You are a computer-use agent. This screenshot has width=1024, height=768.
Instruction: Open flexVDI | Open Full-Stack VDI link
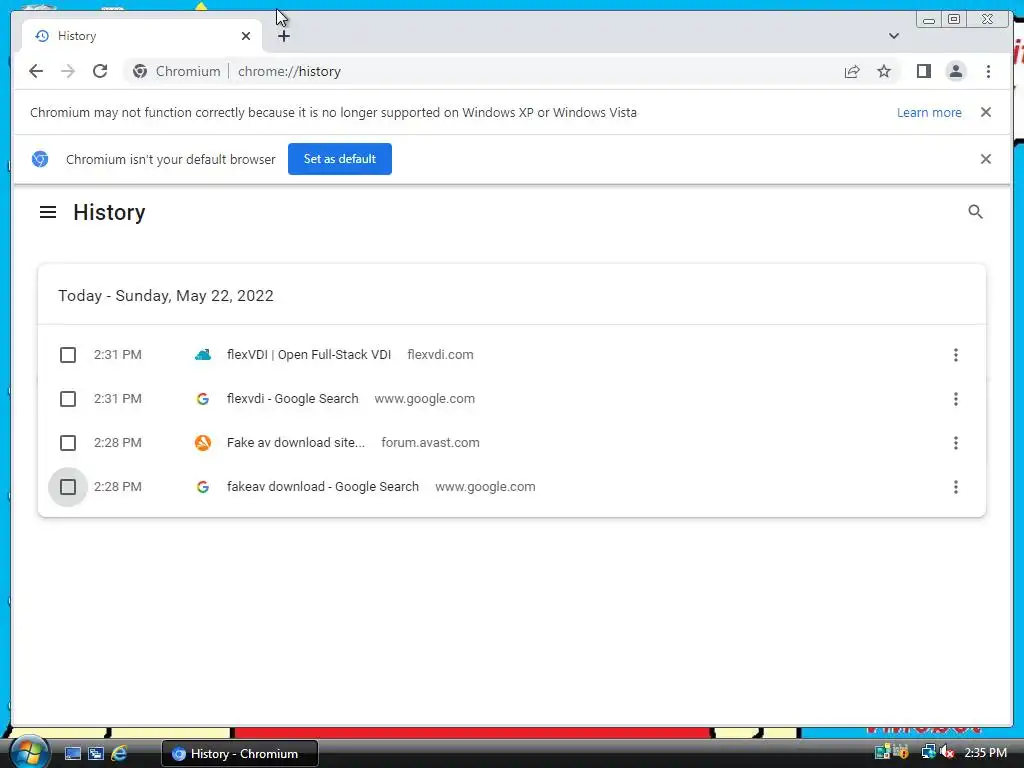[309, 355]
